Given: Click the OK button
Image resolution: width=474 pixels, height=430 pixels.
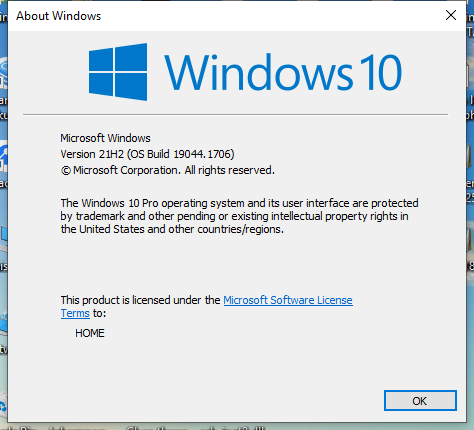Looking at the screenshot, I should pyautogui.click(x=420, y=400).
